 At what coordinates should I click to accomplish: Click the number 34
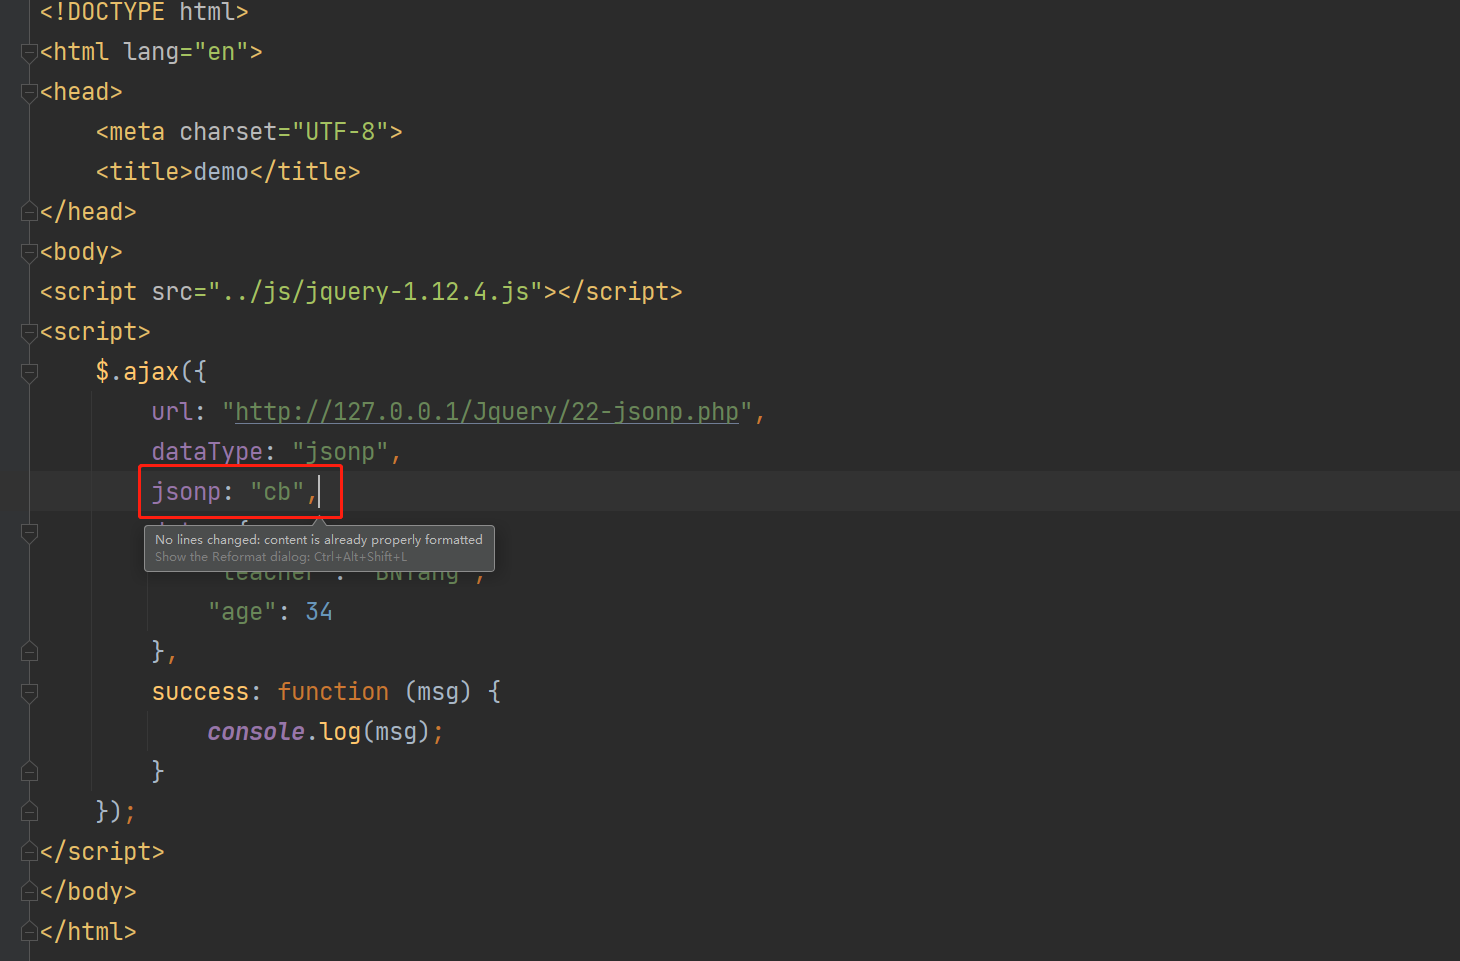[319, 612]
